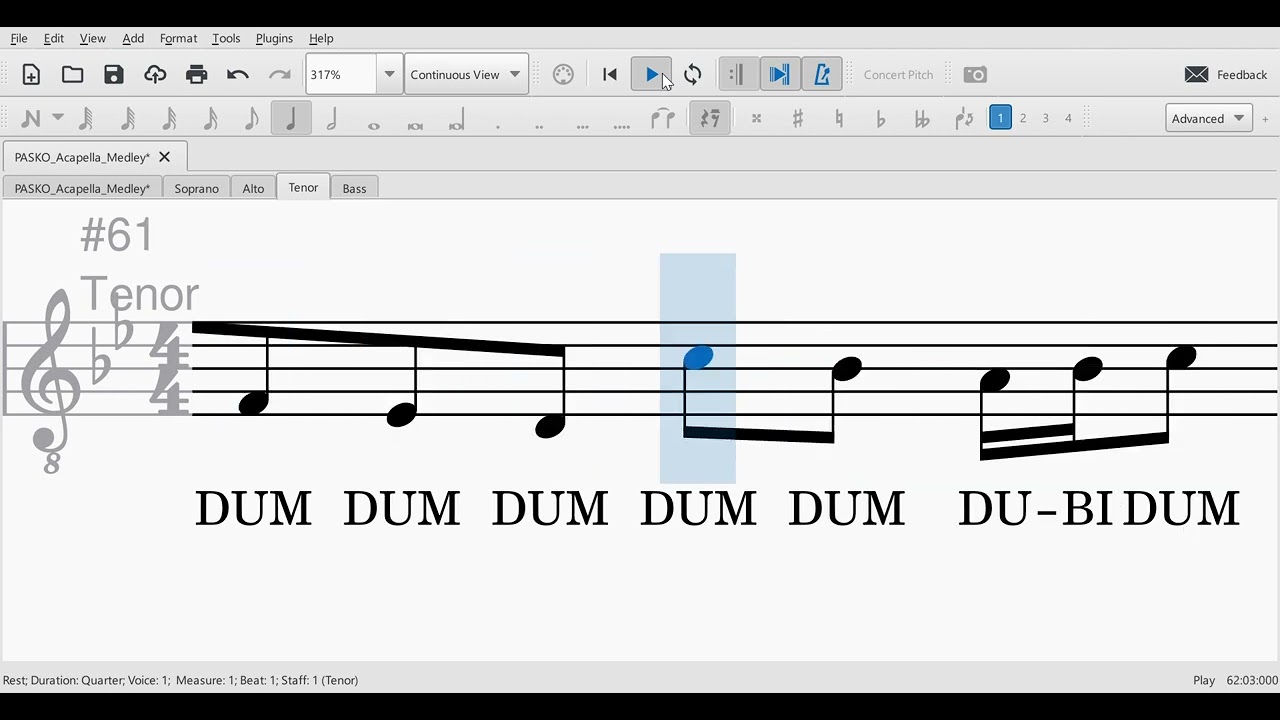Toggle note input mode (N)
The image size is (1280, 720).
31,119
